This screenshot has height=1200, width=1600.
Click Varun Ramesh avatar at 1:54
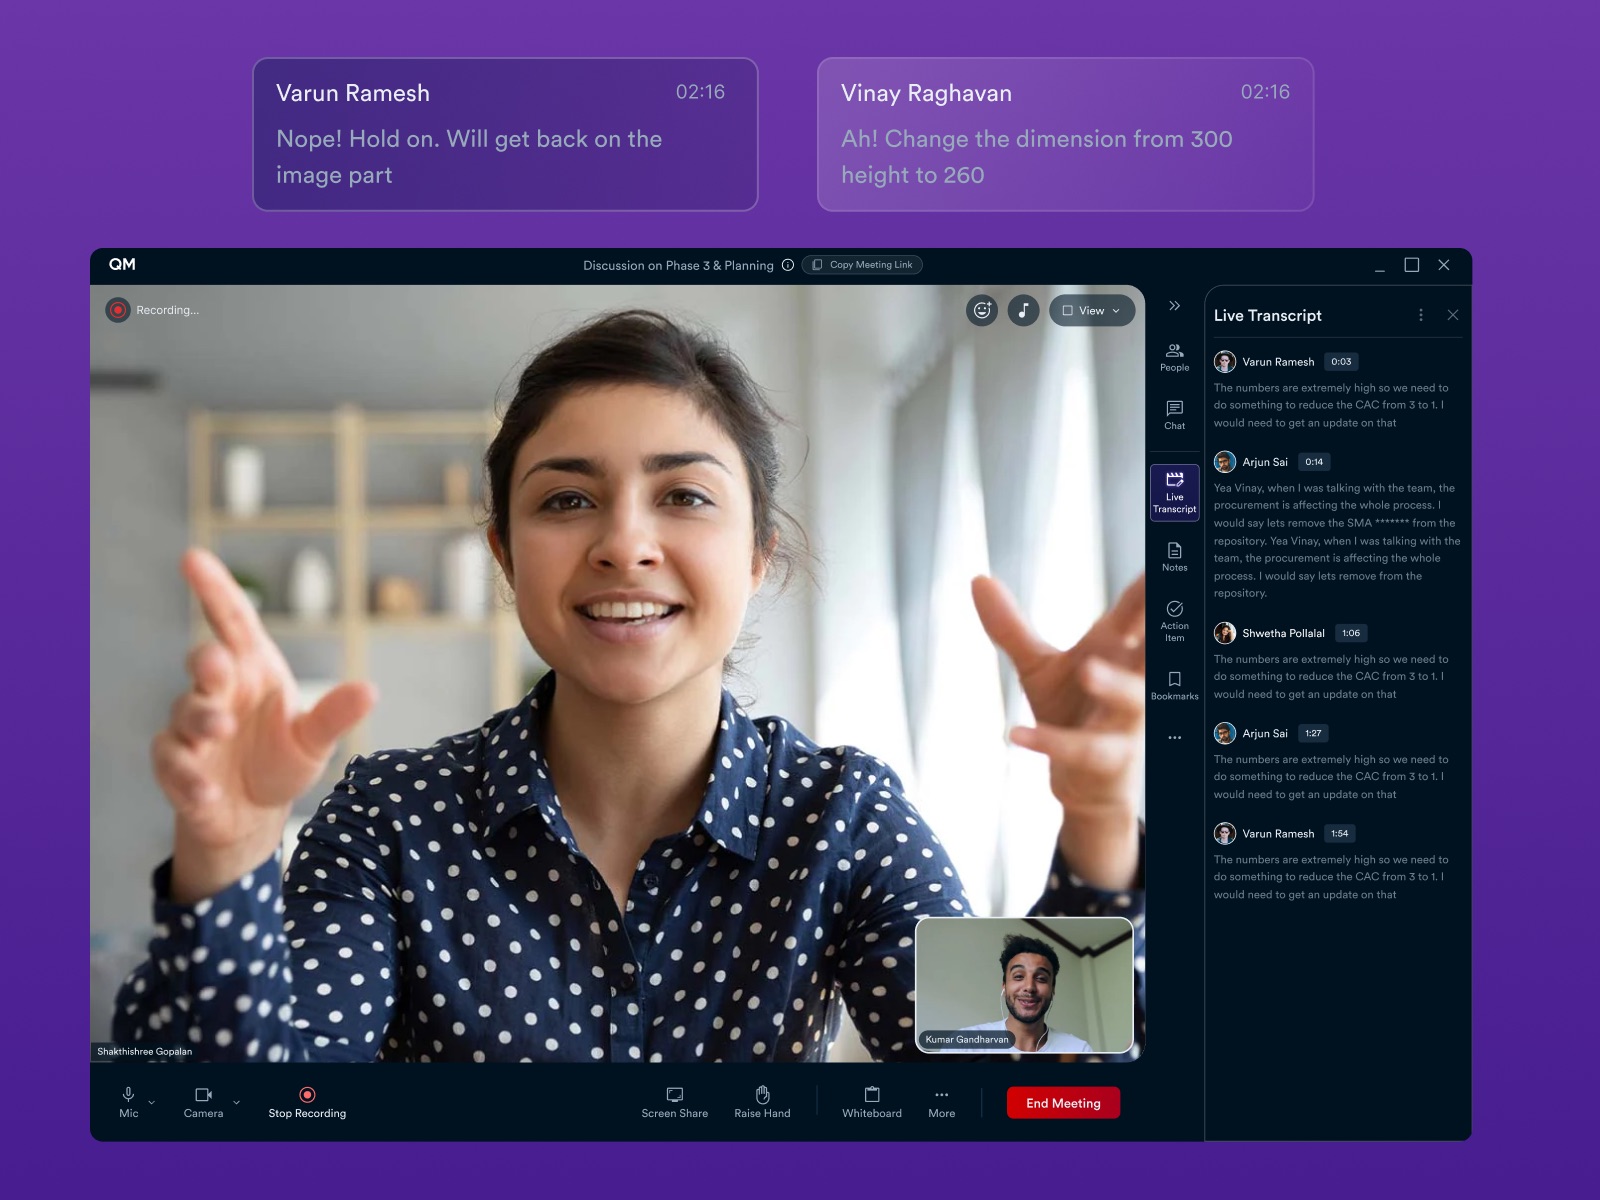pyautogui.click(x=1225, y=833)
